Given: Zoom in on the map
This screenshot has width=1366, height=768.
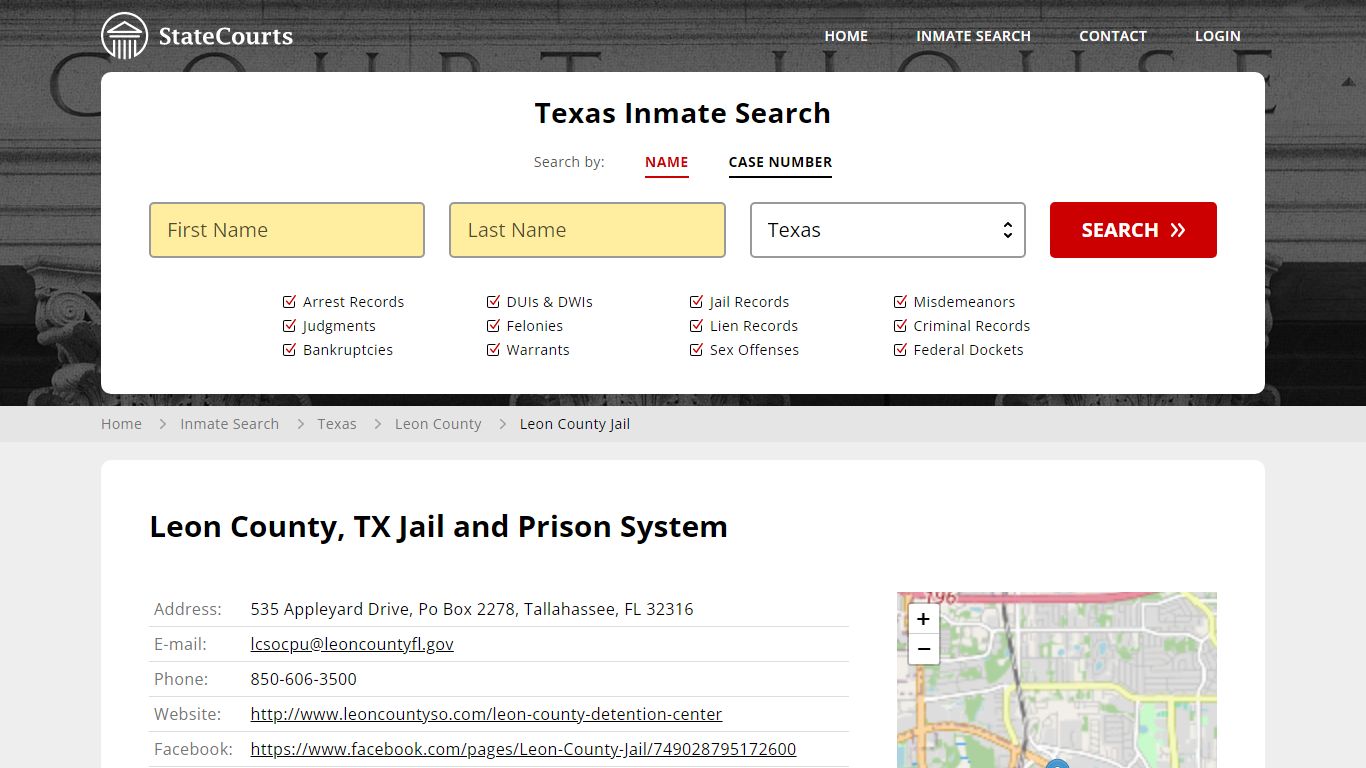Looking at the screenshot, I should tap(923, 619).
